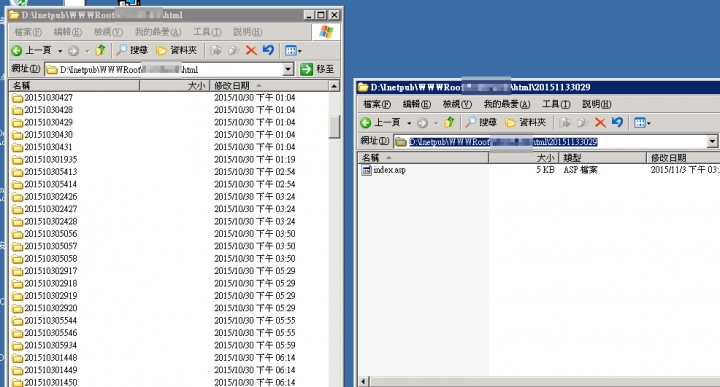Select folder 201510302920
The width and height of the screenshot is (720, 387).
tap(45, 308)
